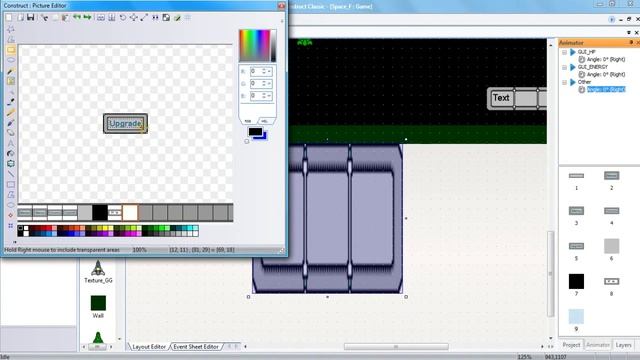Open the G value dropdown arrow
640x360 pixels.
(269, 84)
